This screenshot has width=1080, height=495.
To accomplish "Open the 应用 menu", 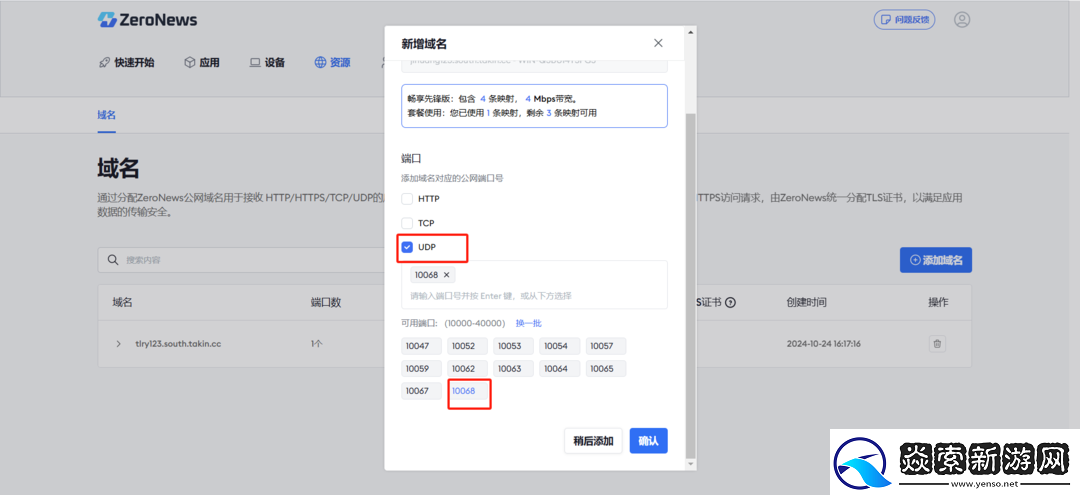I will 202,63.
